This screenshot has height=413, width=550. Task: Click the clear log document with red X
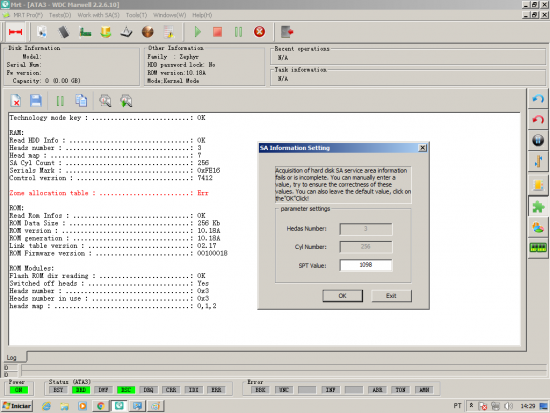coord(16,101)
